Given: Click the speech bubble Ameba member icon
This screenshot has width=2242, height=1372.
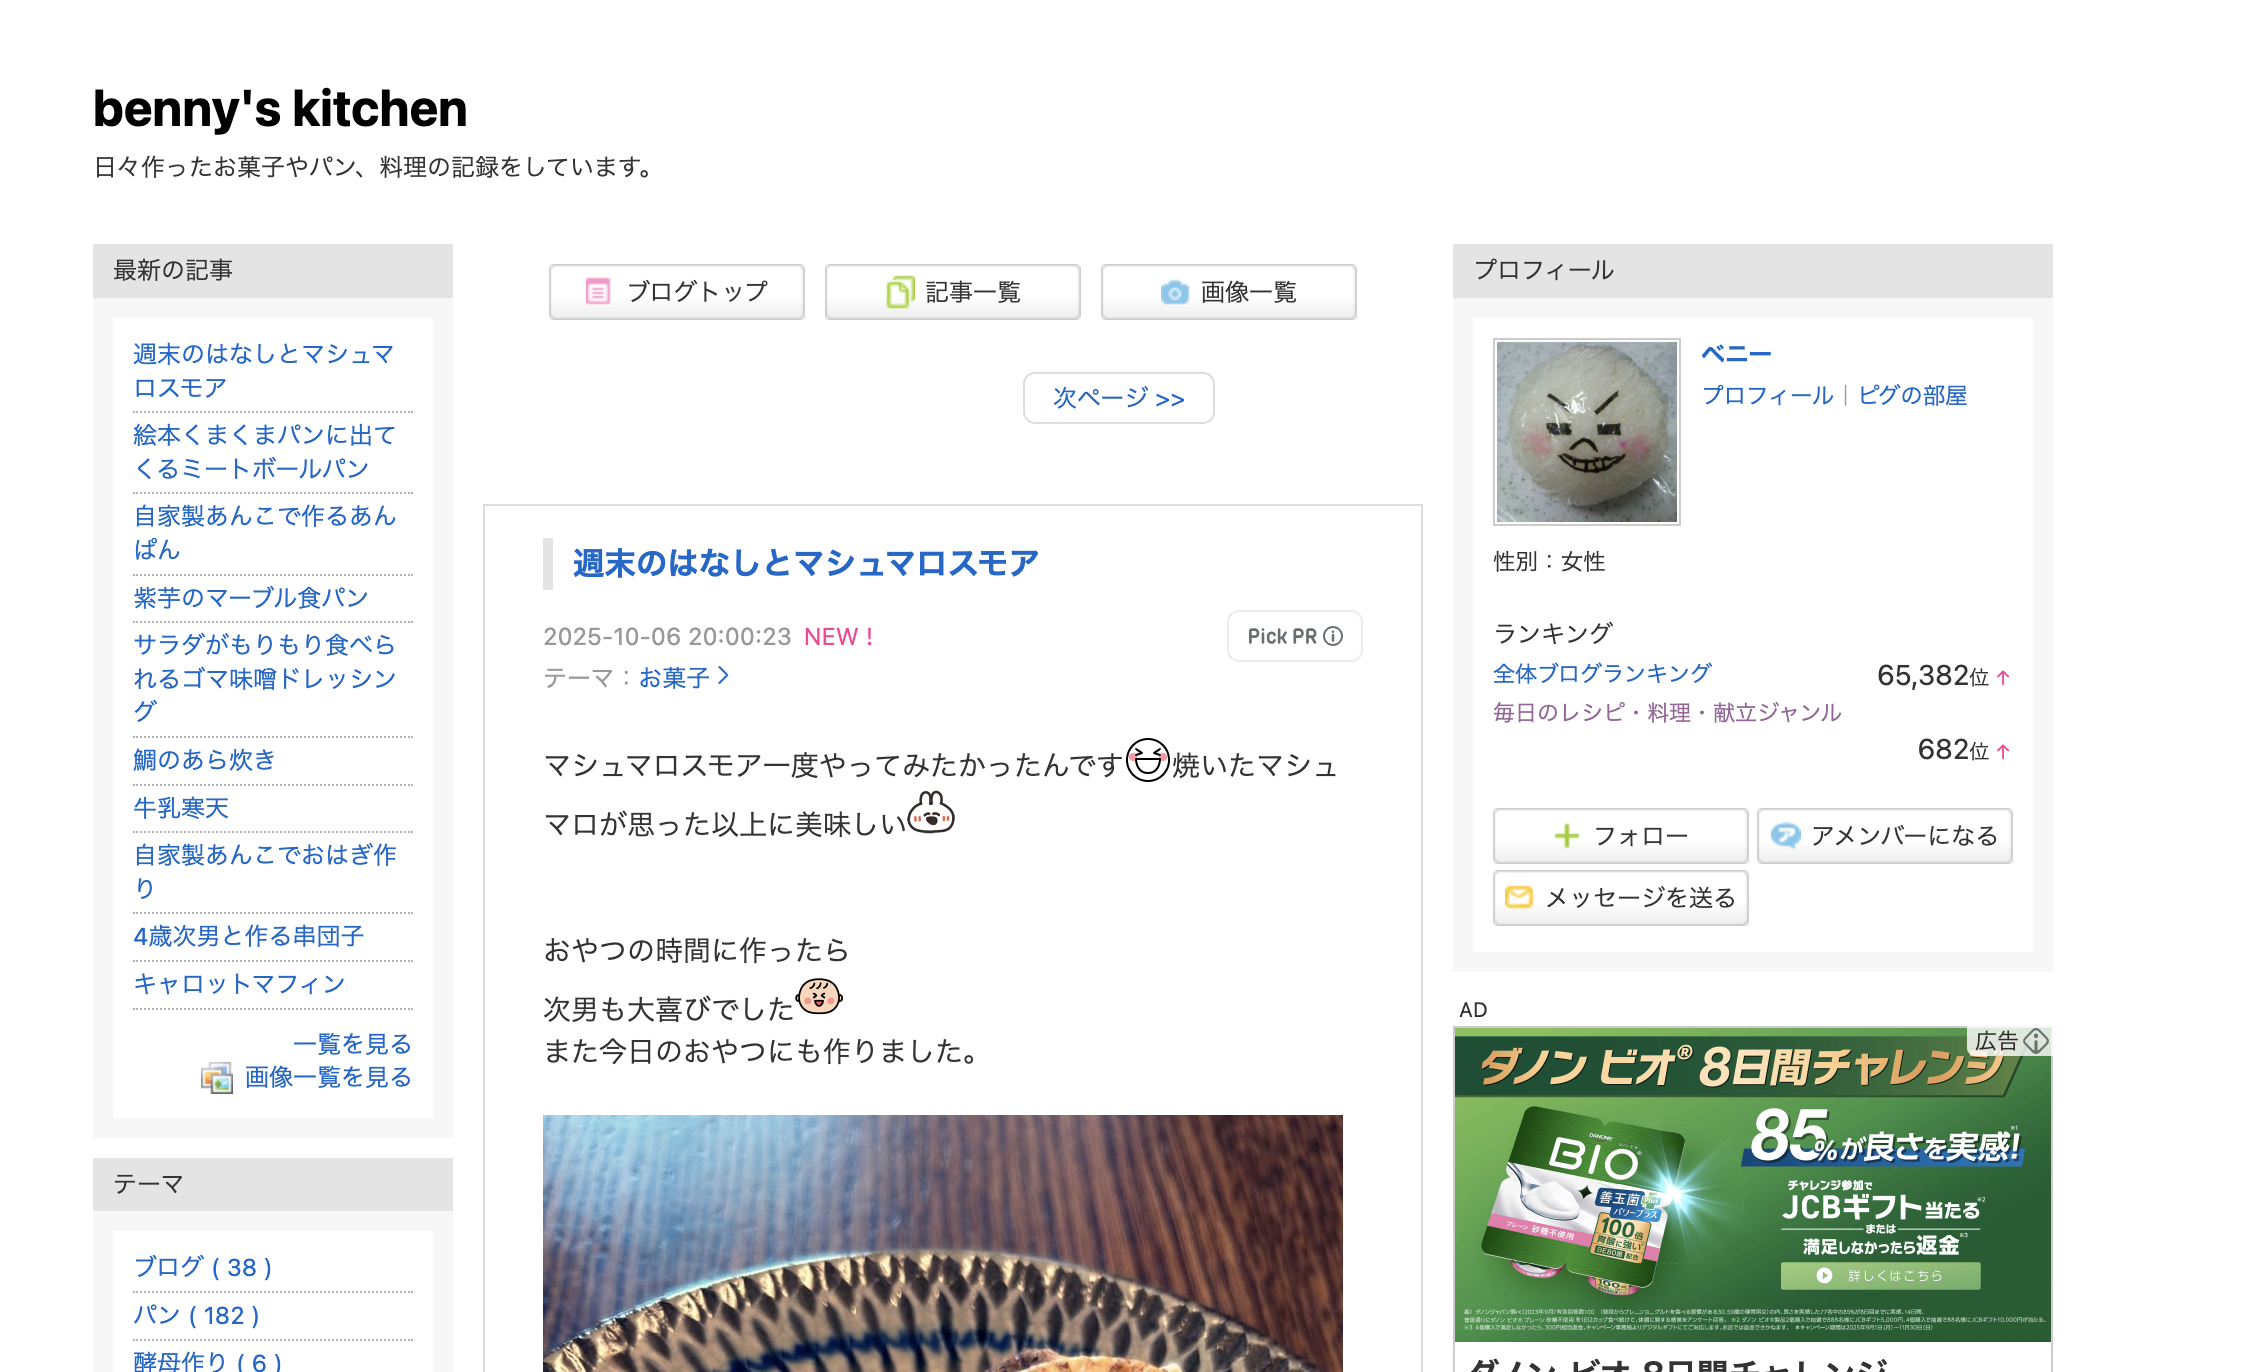Looking at the screenshot, I should point(1785,836).
